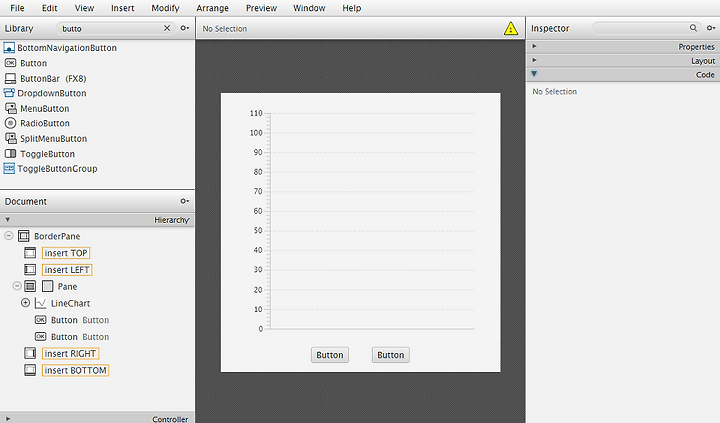This screenshot has height=423, width=720.
Task: Click the BorderPane icon in Hierarchy
Action: pyautogui.click(x=23, y=236)
